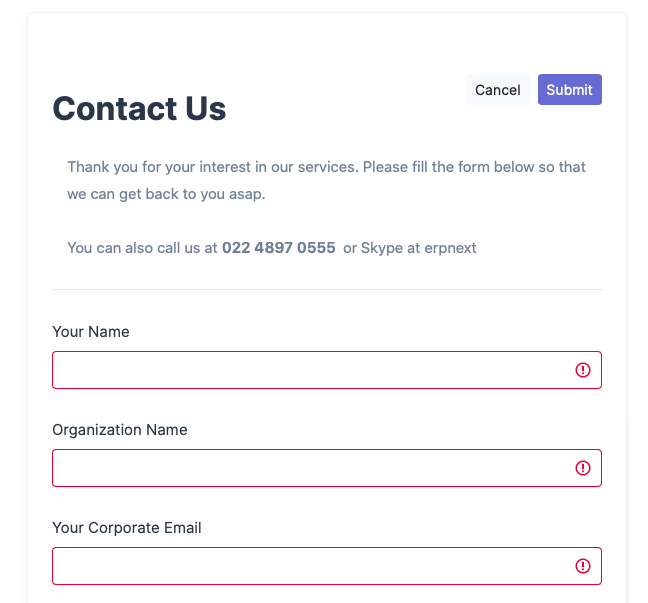Click the Your Name field label

point(91,332)
